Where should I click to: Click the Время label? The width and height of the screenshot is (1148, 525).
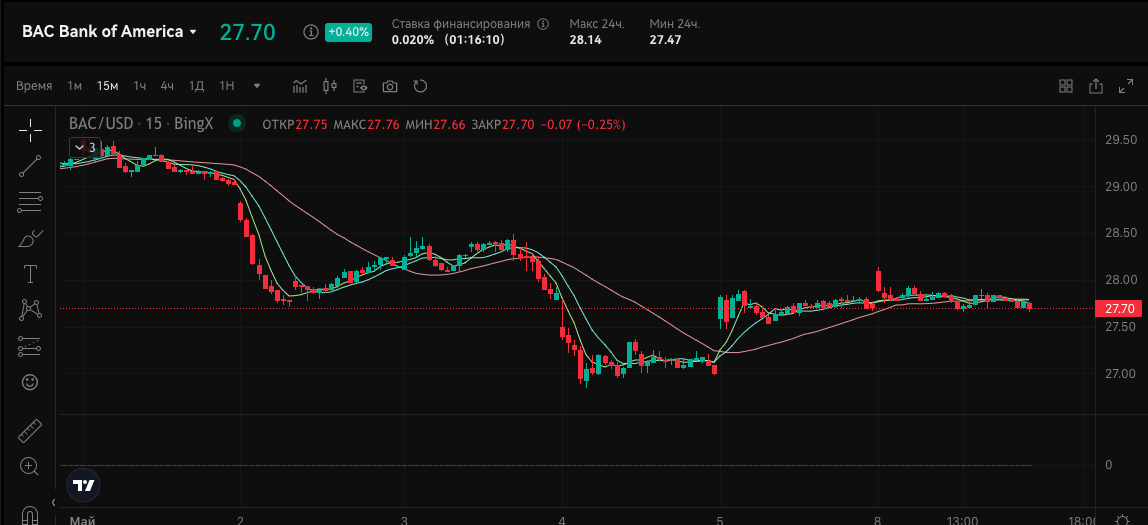click(34, 86)
